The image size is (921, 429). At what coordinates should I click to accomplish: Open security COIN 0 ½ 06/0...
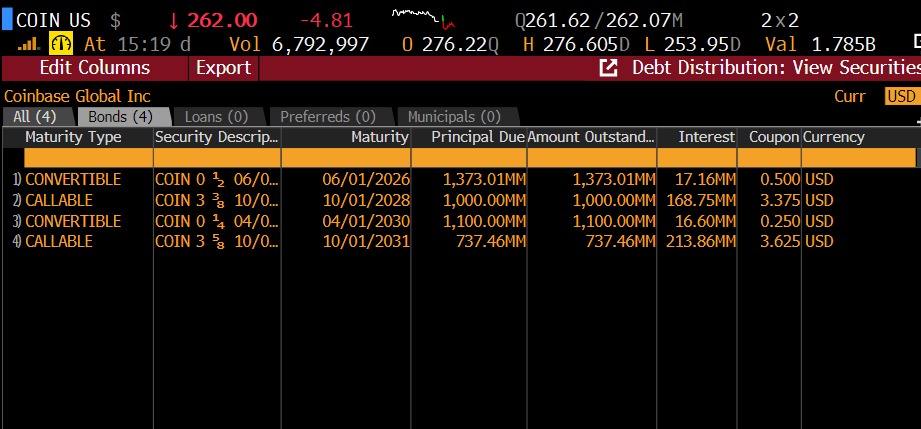tap(217, 179)
